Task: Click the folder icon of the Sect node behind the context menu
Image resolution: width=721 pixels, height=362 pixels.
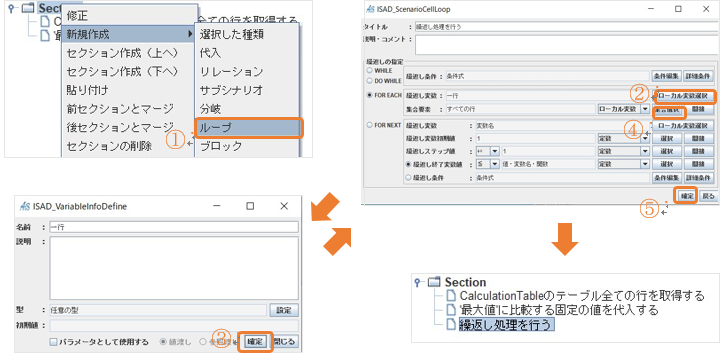Action: tap(28, 8)
